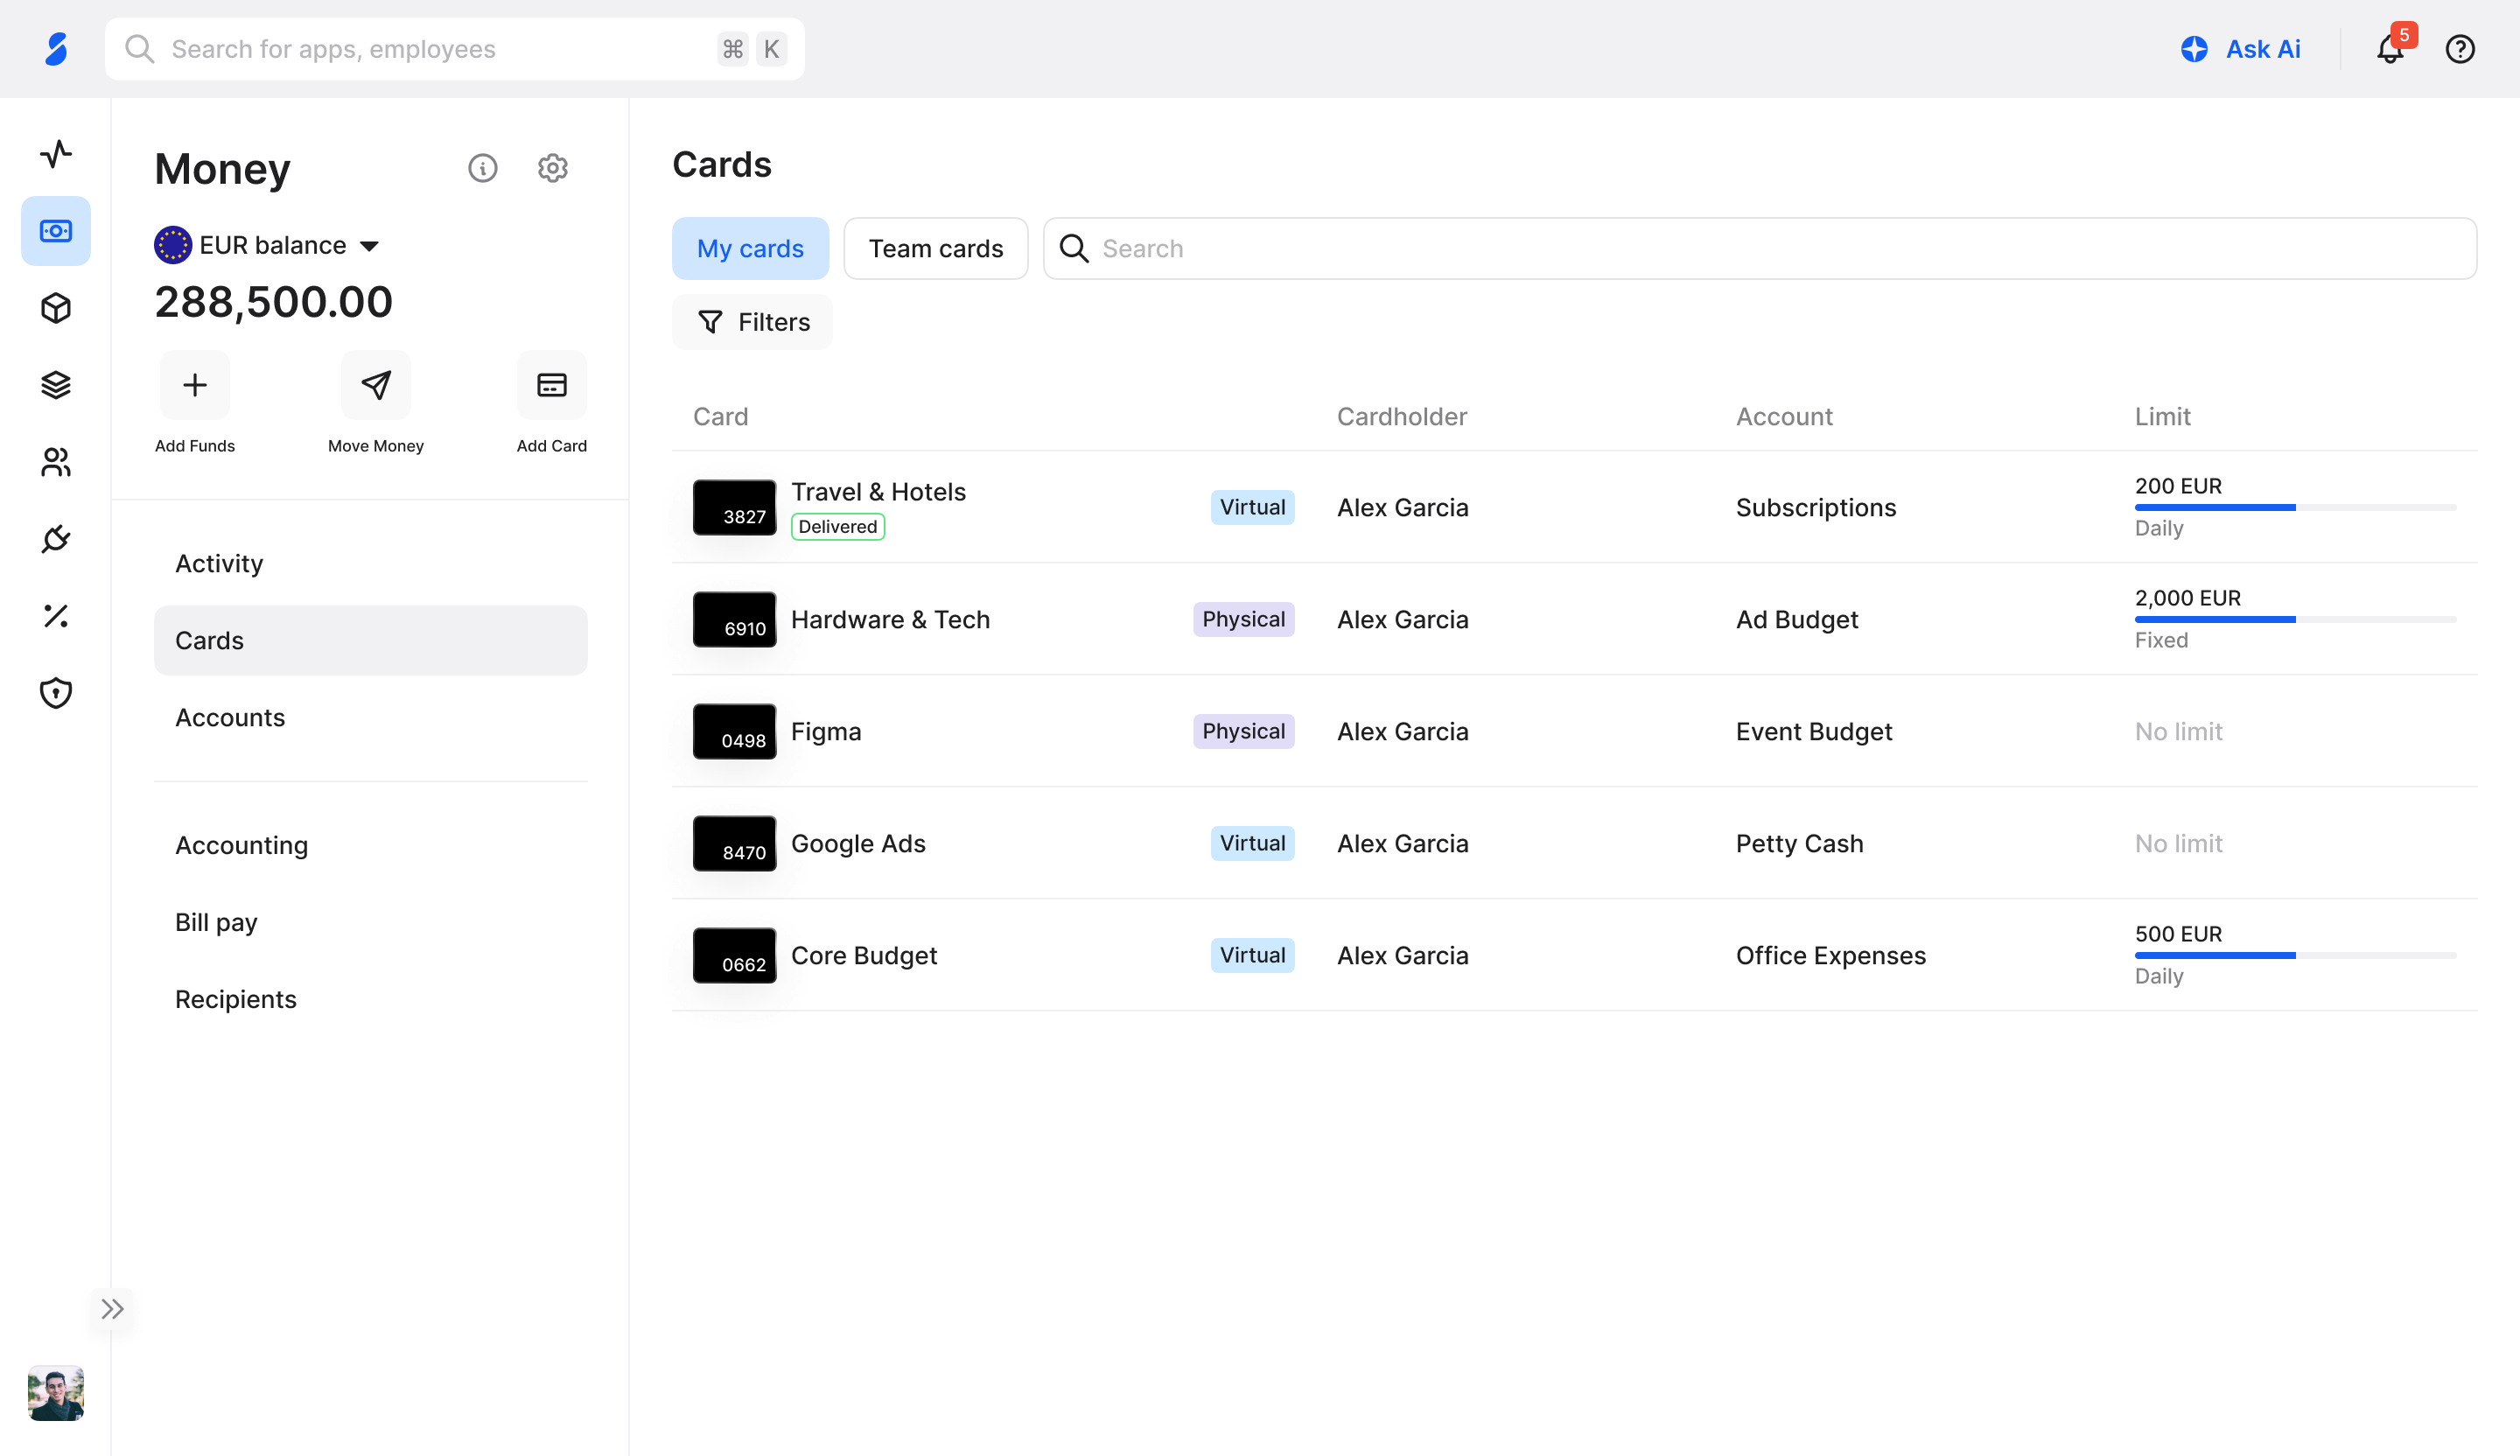Click the Move Money paper plane icon
The image size is (2520, 1456).
click(x=376, y=385)
